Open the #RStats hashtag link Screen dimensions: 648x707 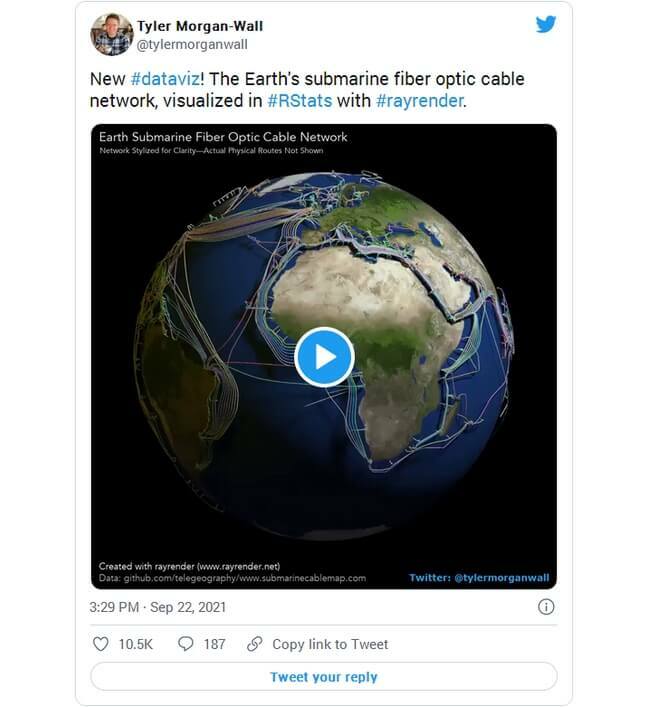tap(299, 101)
